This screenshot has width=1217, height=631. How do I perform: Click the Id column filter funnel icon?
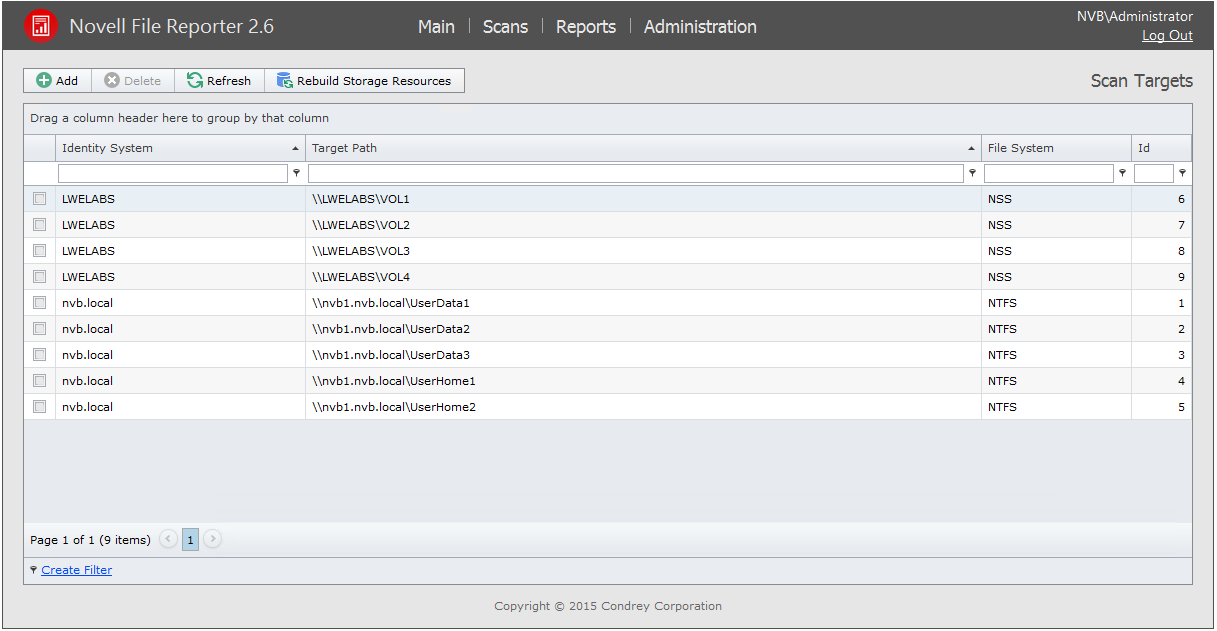[1182, 173]
